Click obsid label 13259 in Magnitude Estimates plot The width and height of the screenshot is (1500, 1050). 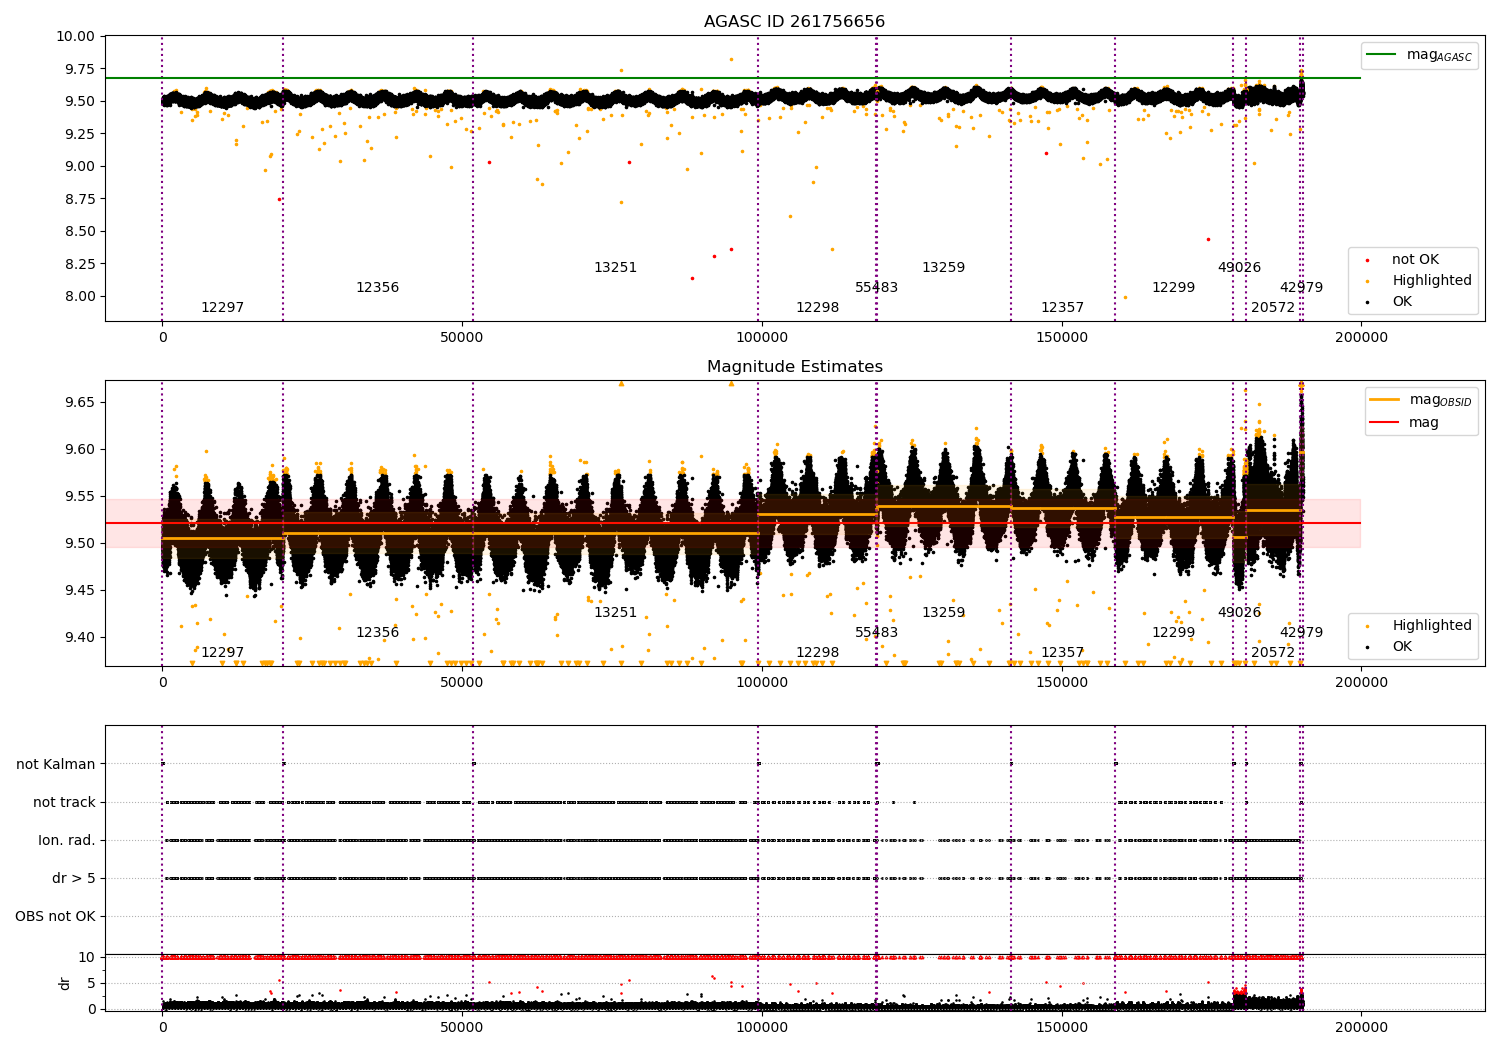pyautogui.click(x=943, y=613)
